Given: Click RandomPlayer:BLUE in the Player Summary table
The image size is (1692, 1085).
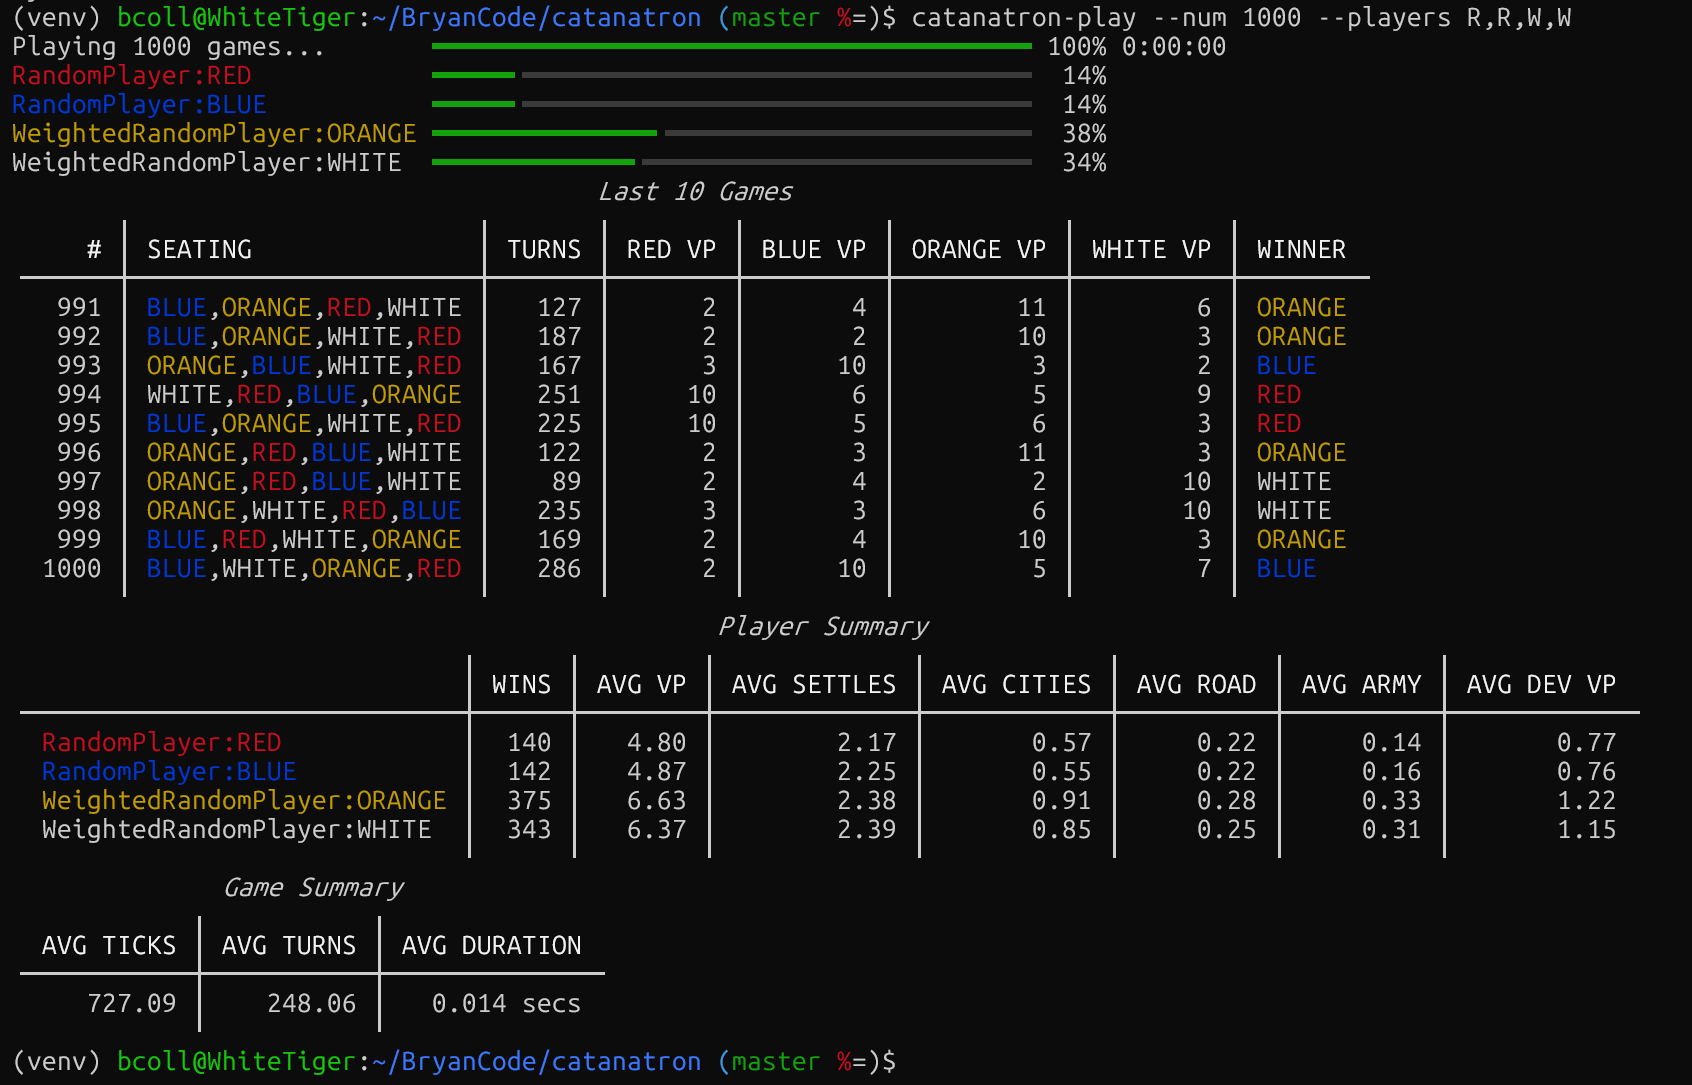Looking at the screenshot, I should pos(169,772).
